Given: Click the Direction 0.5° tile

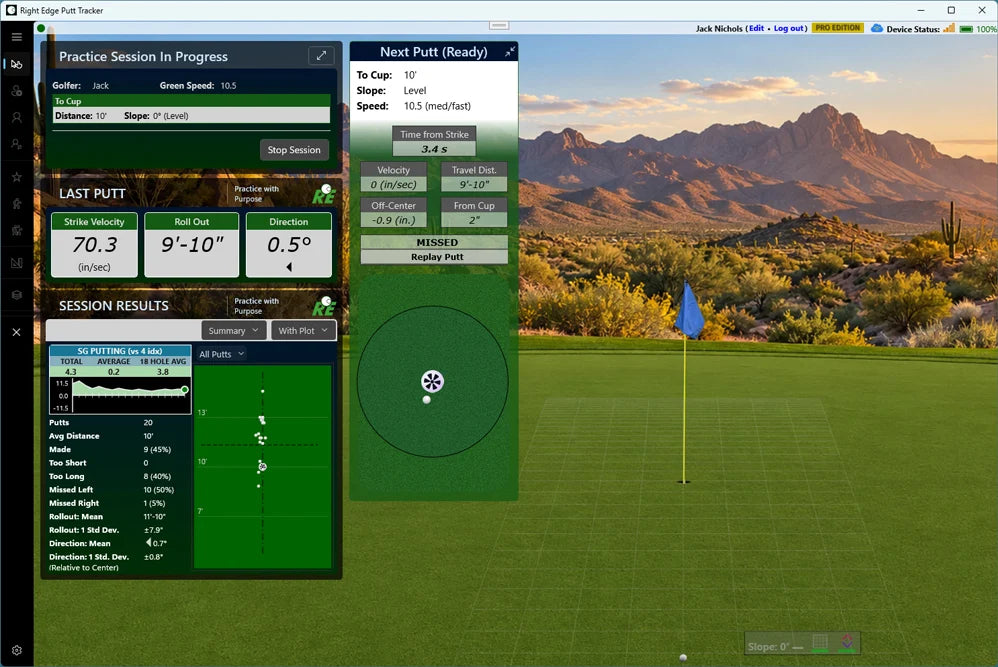Looking at the screenshot, I should (x=289, y=244).
